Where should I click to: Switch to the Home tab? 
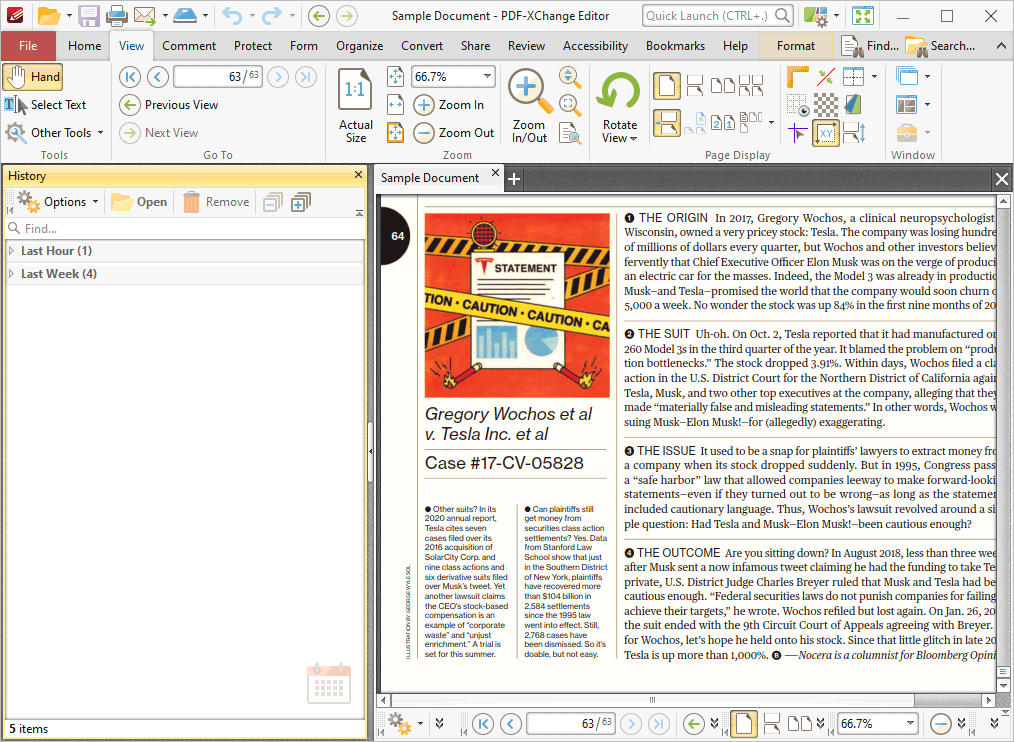[x=85, y=46]
